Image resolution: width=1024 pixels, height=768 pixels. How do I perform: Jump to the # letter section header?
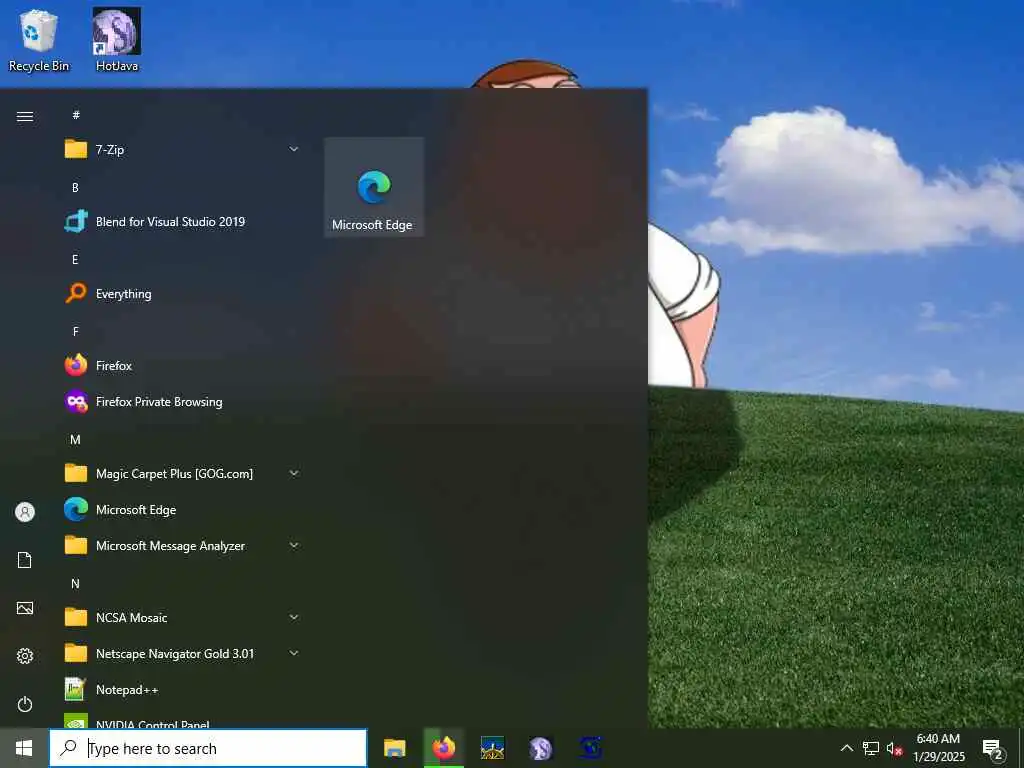pos(76,115)
